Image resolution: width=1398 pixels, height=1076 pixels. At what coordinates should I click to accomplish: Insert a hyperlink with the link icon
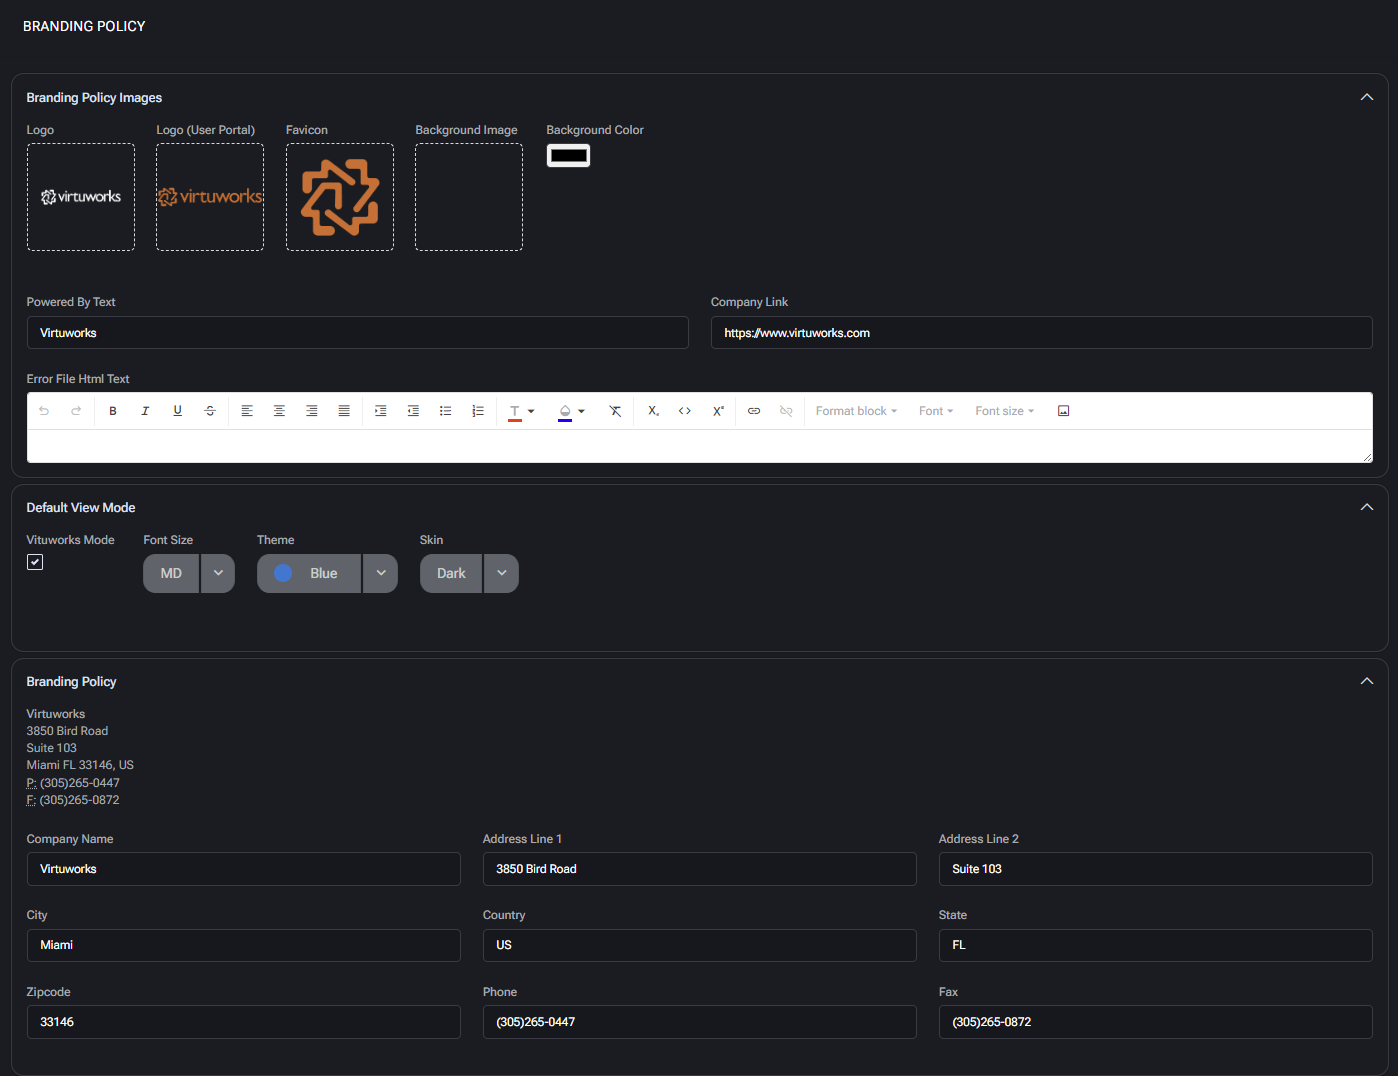(x=754, y=411)
